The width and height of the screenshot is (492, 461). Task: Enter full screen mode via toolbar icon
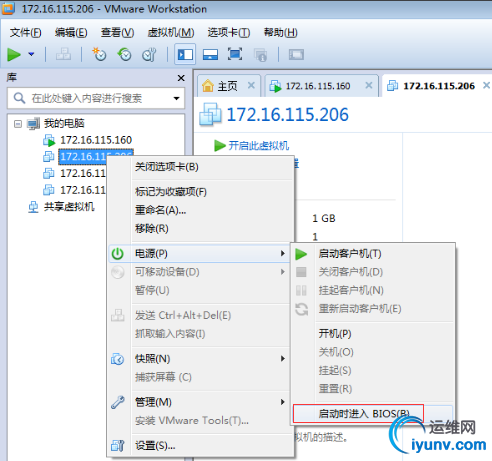[x=235, y=54]
